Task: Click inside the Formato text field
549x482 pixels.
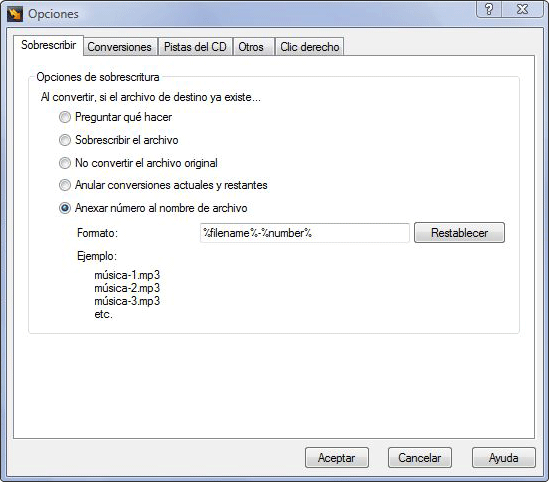Action: coord(305,233)
